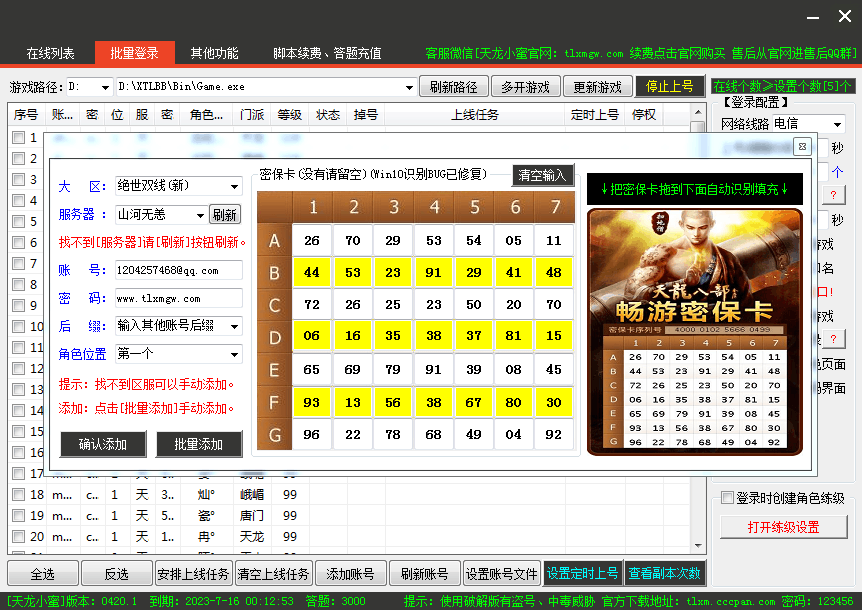Screen dimensions: 862x610
Task: Click the 更新游戏 button
Action: (598, 87)
